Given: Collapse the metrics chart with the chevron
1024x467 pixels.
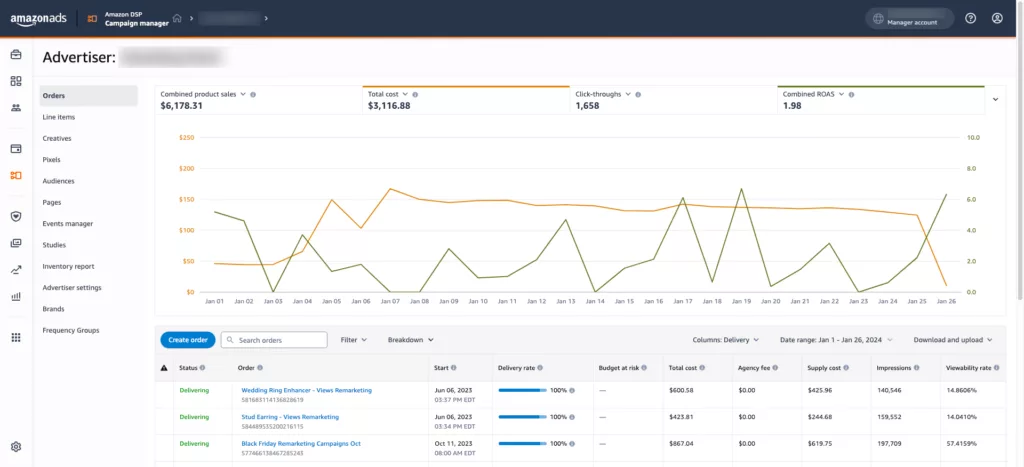Looking at the screenshot, I should pyautogui.click(x=995, y=99).
